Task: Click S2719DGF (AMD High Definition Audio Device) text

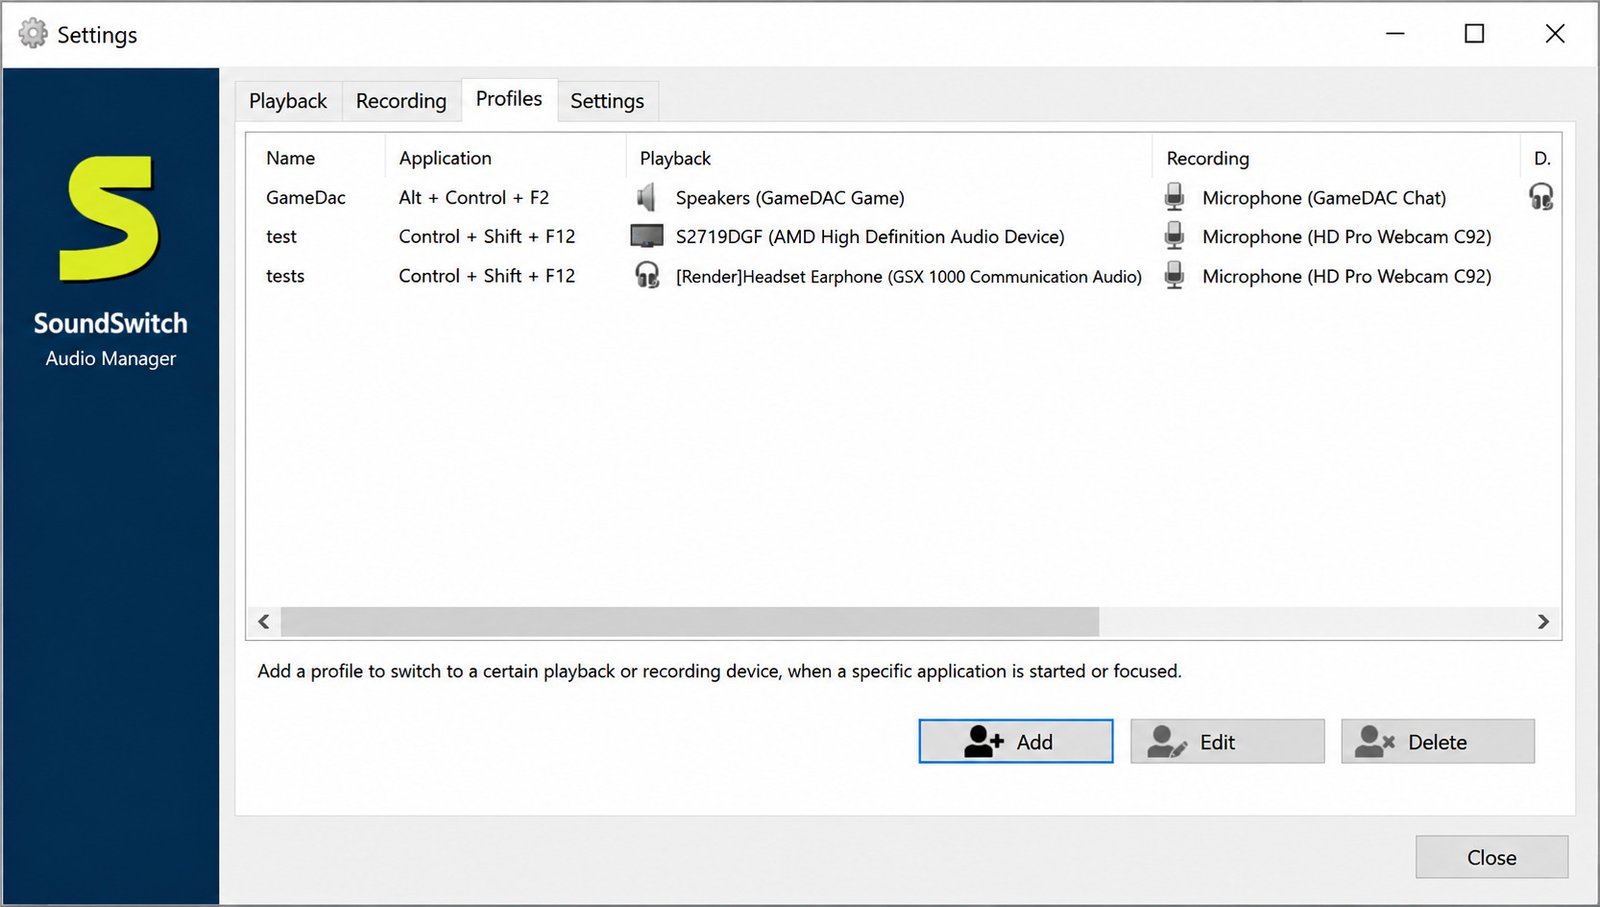Action: [x=870, y=237]
